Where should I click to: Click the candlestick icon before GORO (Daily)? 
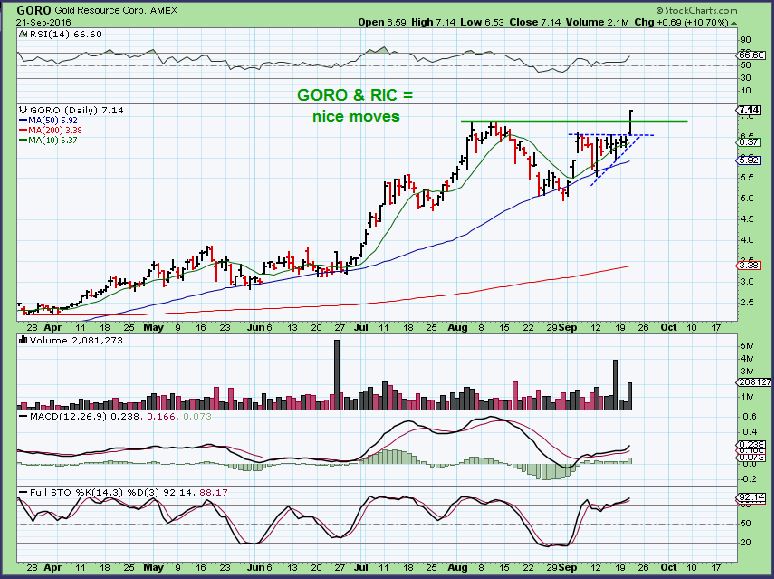point(21,110)
